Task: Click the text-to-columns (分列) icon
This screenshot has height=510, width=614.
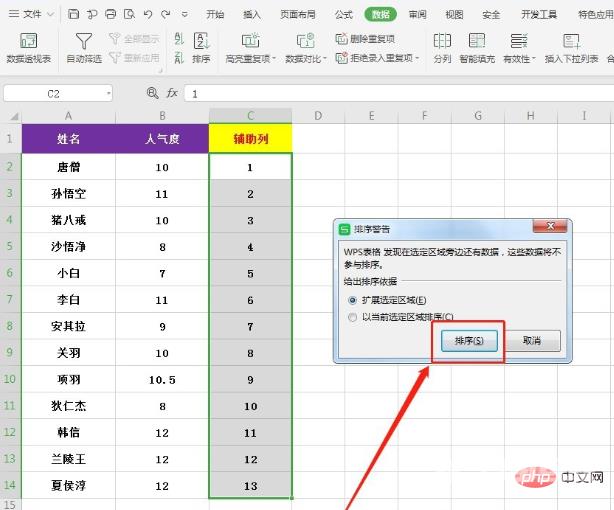Action: click(442, 41)
